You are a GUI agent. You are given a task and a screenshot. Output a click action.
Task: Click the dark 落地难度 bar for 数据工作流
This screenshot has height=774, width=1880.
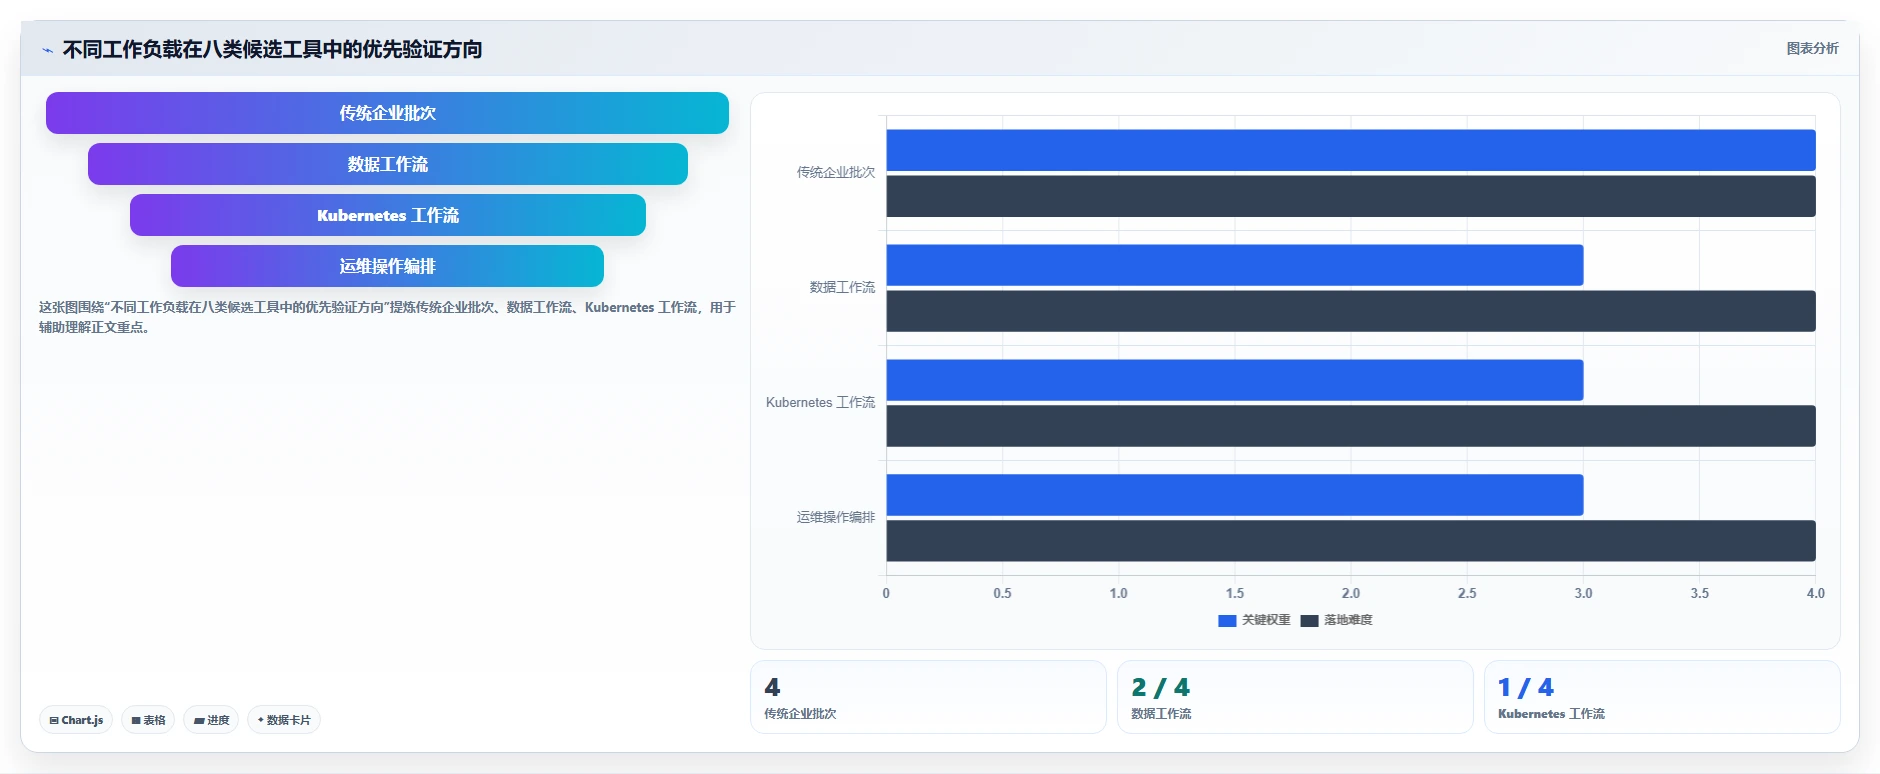[1351, 311]
